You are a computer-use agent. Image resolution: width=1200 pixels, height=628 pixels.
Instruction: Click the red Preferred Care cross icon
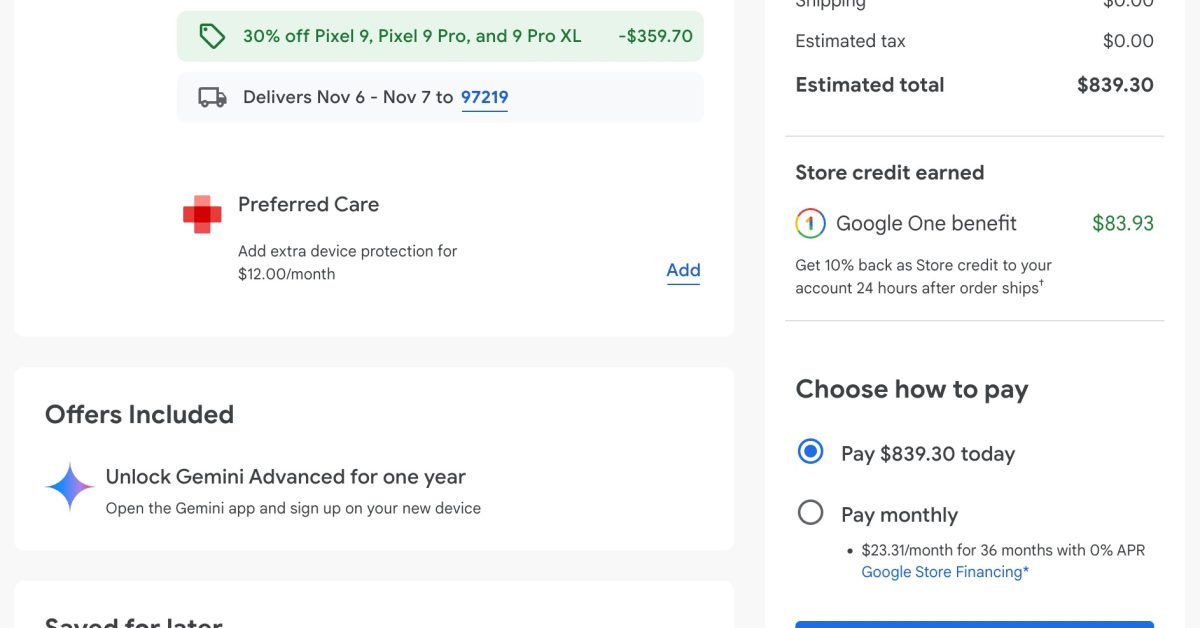[202, 214]
